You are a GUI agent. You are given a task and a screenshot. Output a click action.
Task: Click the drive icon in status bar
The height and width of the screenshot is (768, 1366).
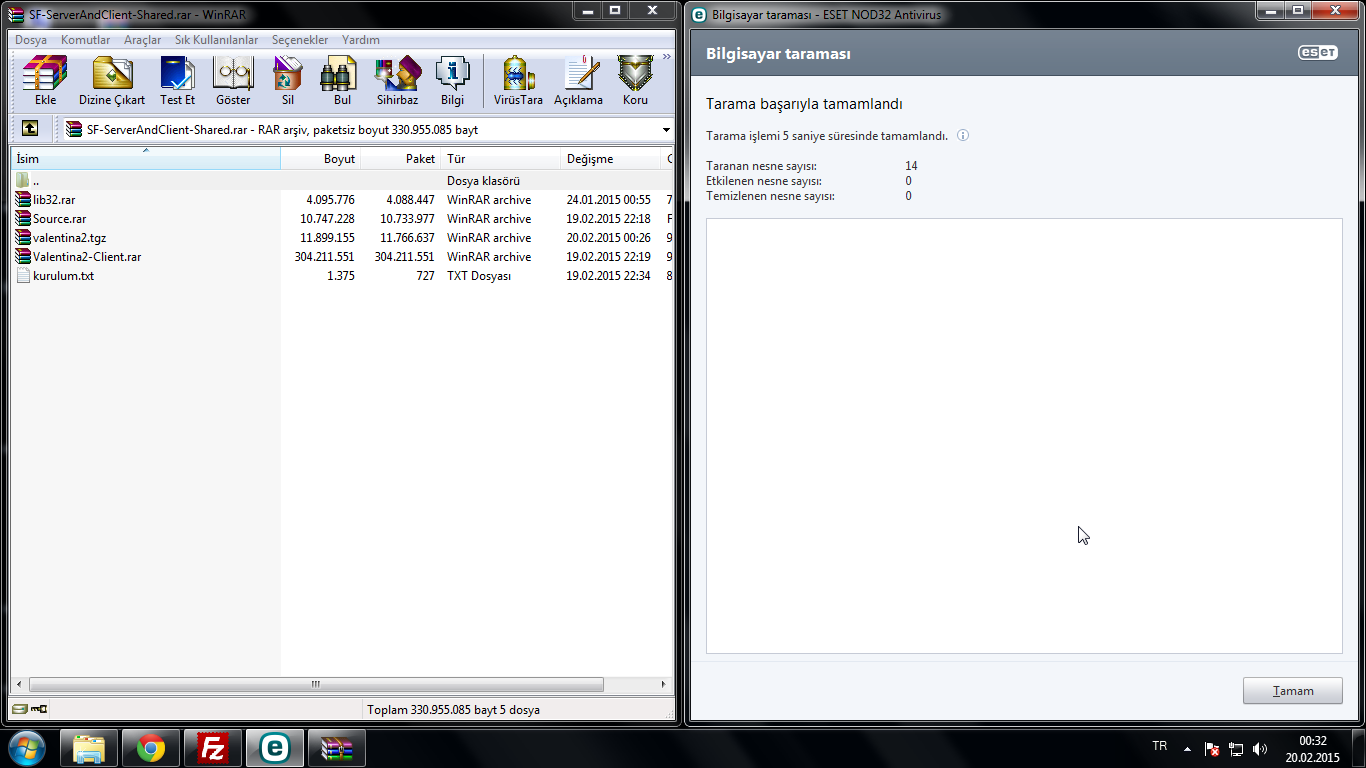pos(19,709)
